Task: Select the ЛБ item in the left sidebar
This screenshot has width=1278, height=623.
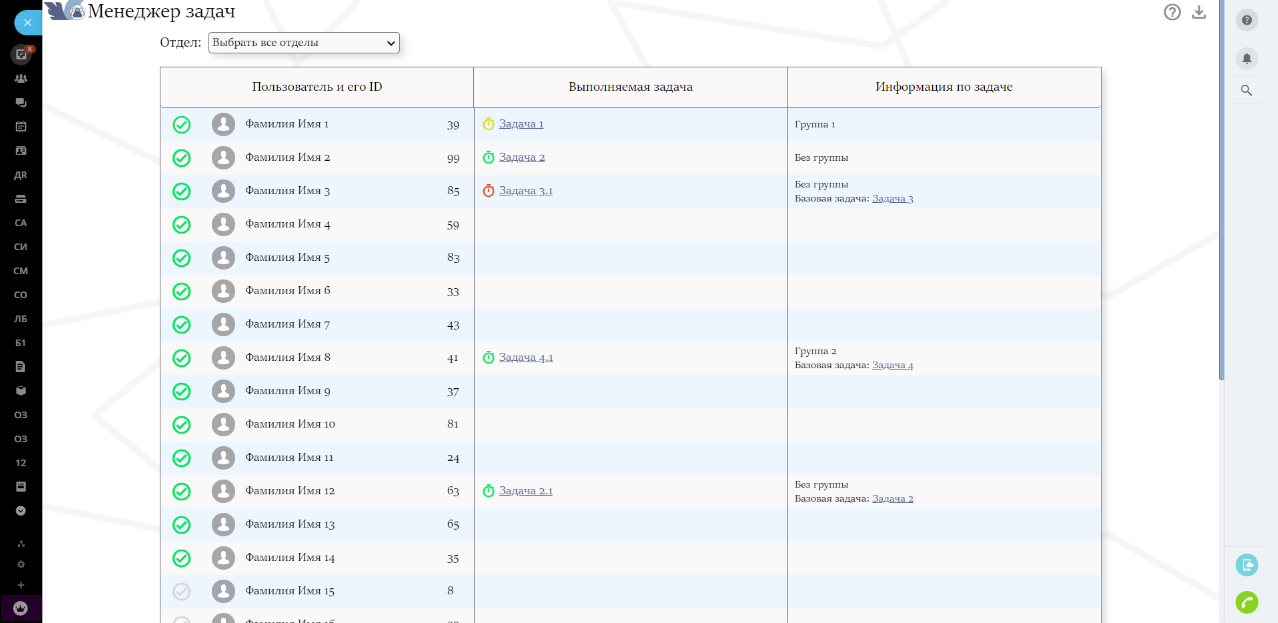Action: click(21, 318)
